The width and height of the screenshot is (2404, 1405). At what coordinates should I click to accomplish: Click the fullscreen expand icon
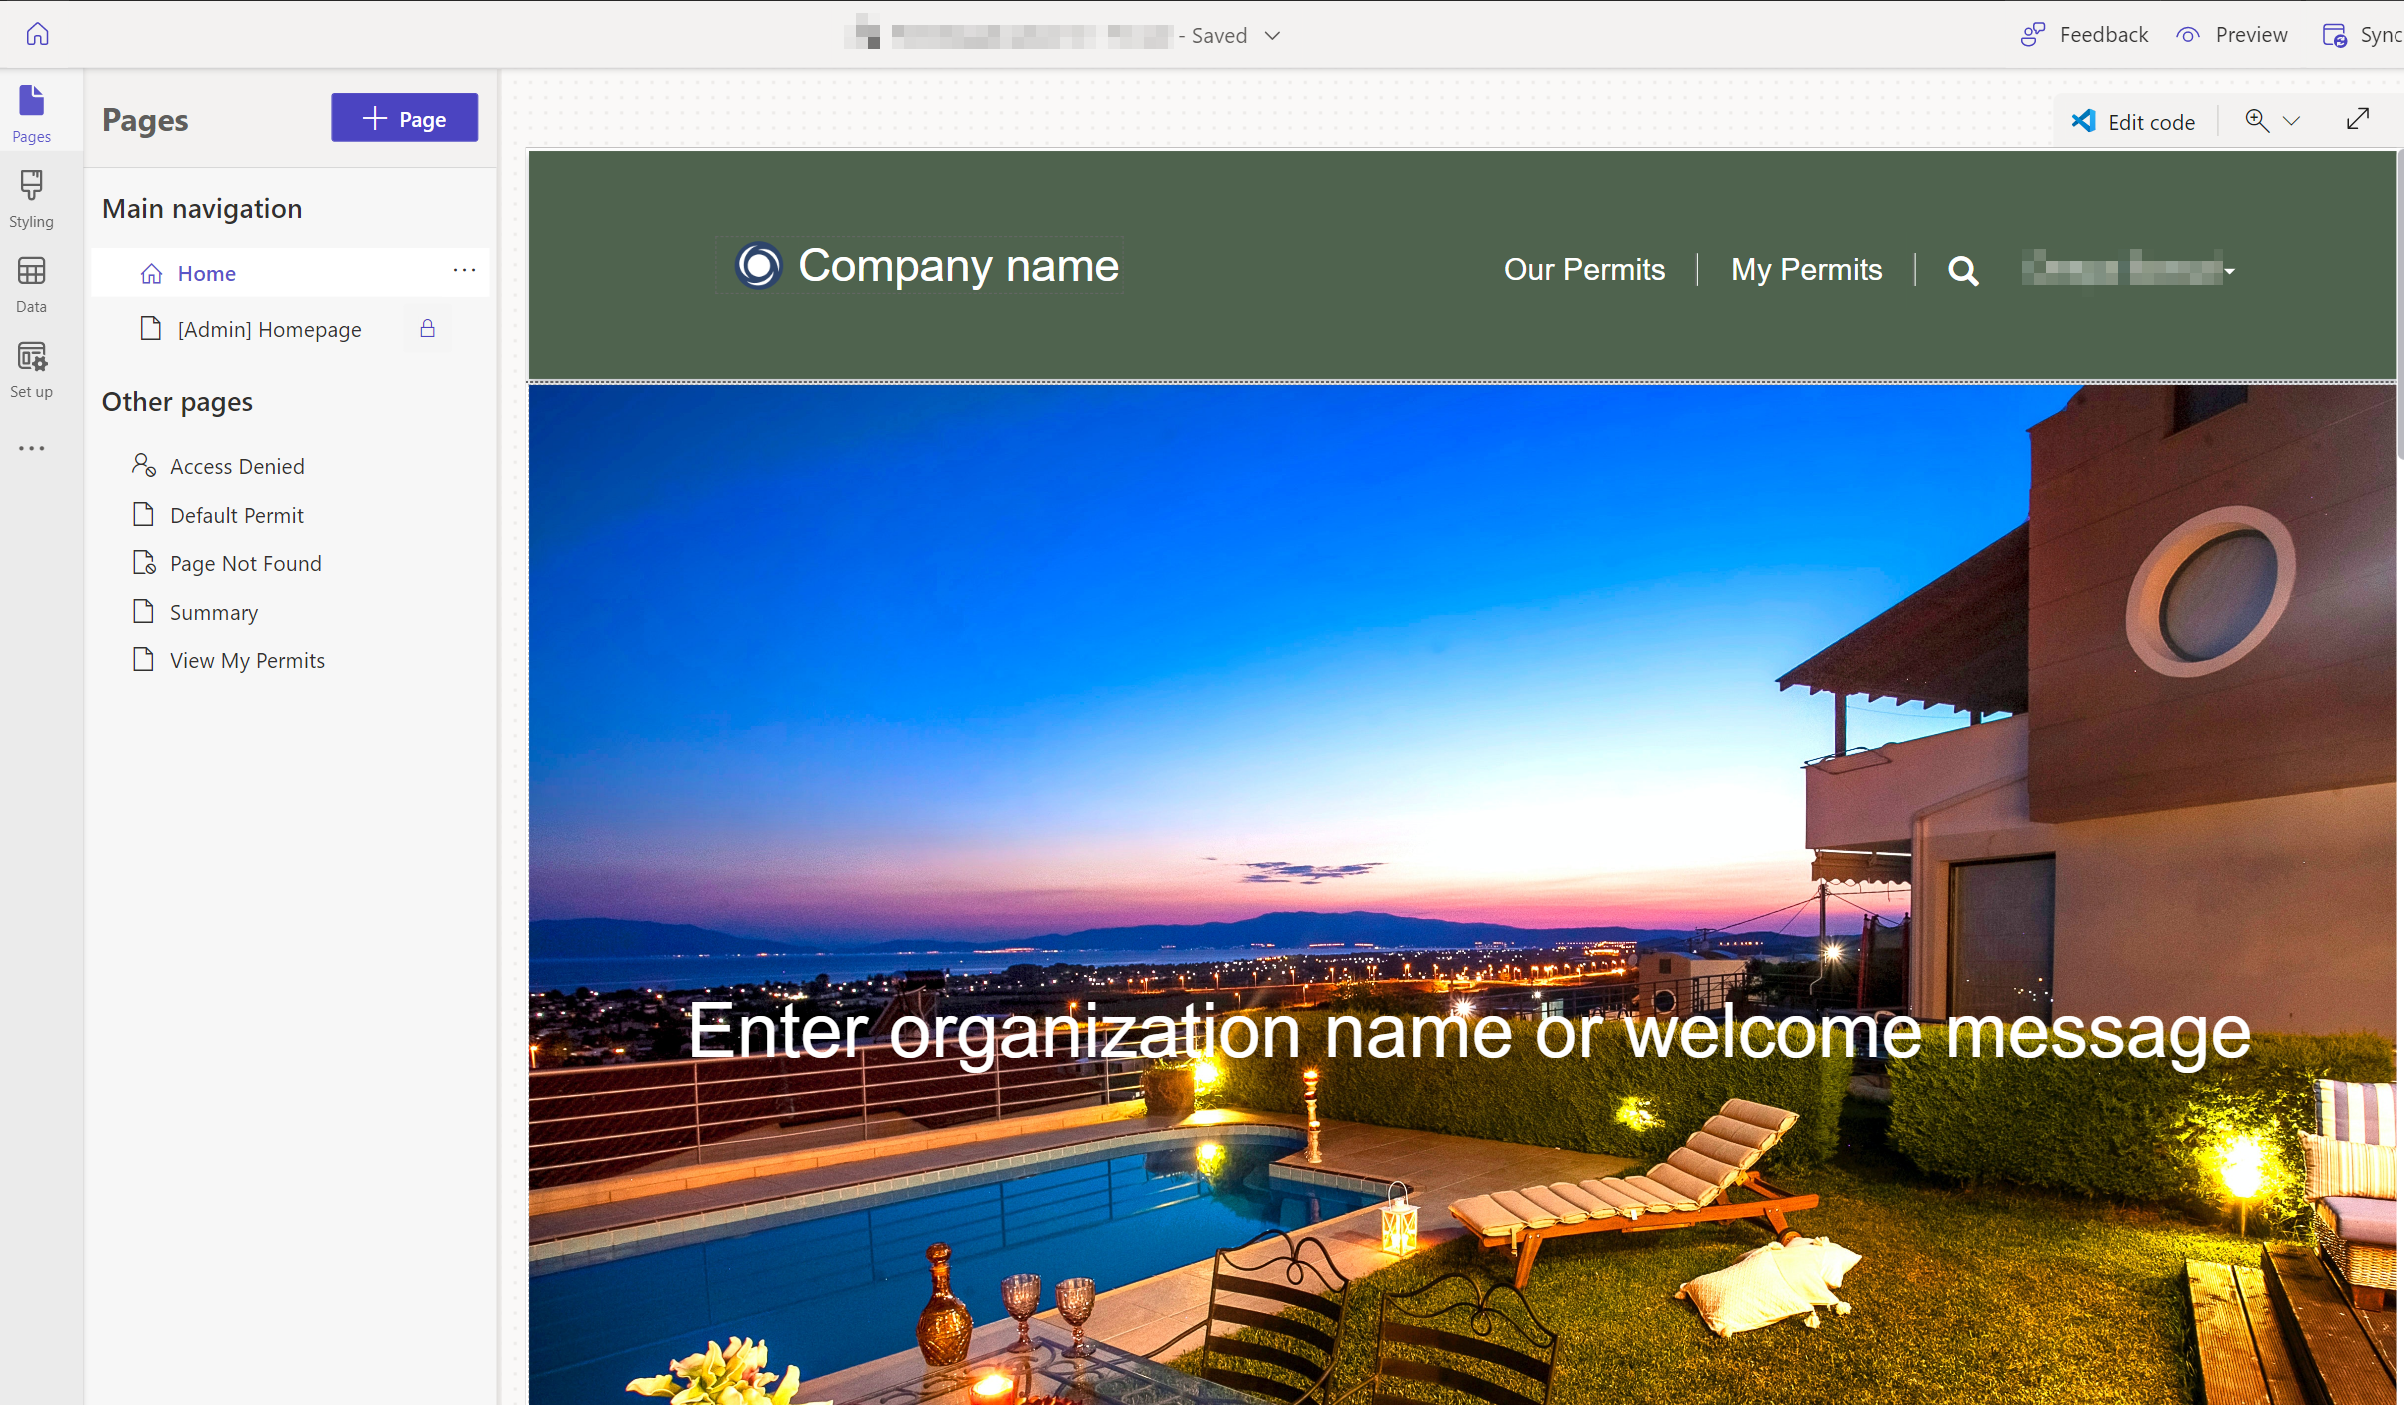(x=2359, y=117)
